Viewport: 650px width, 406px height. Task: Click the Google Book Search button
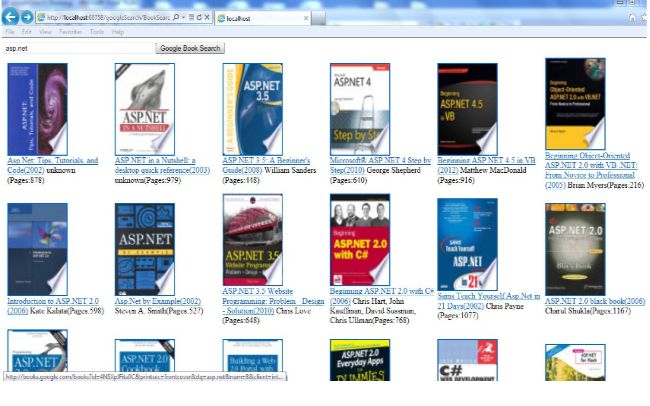coord(190,48)
